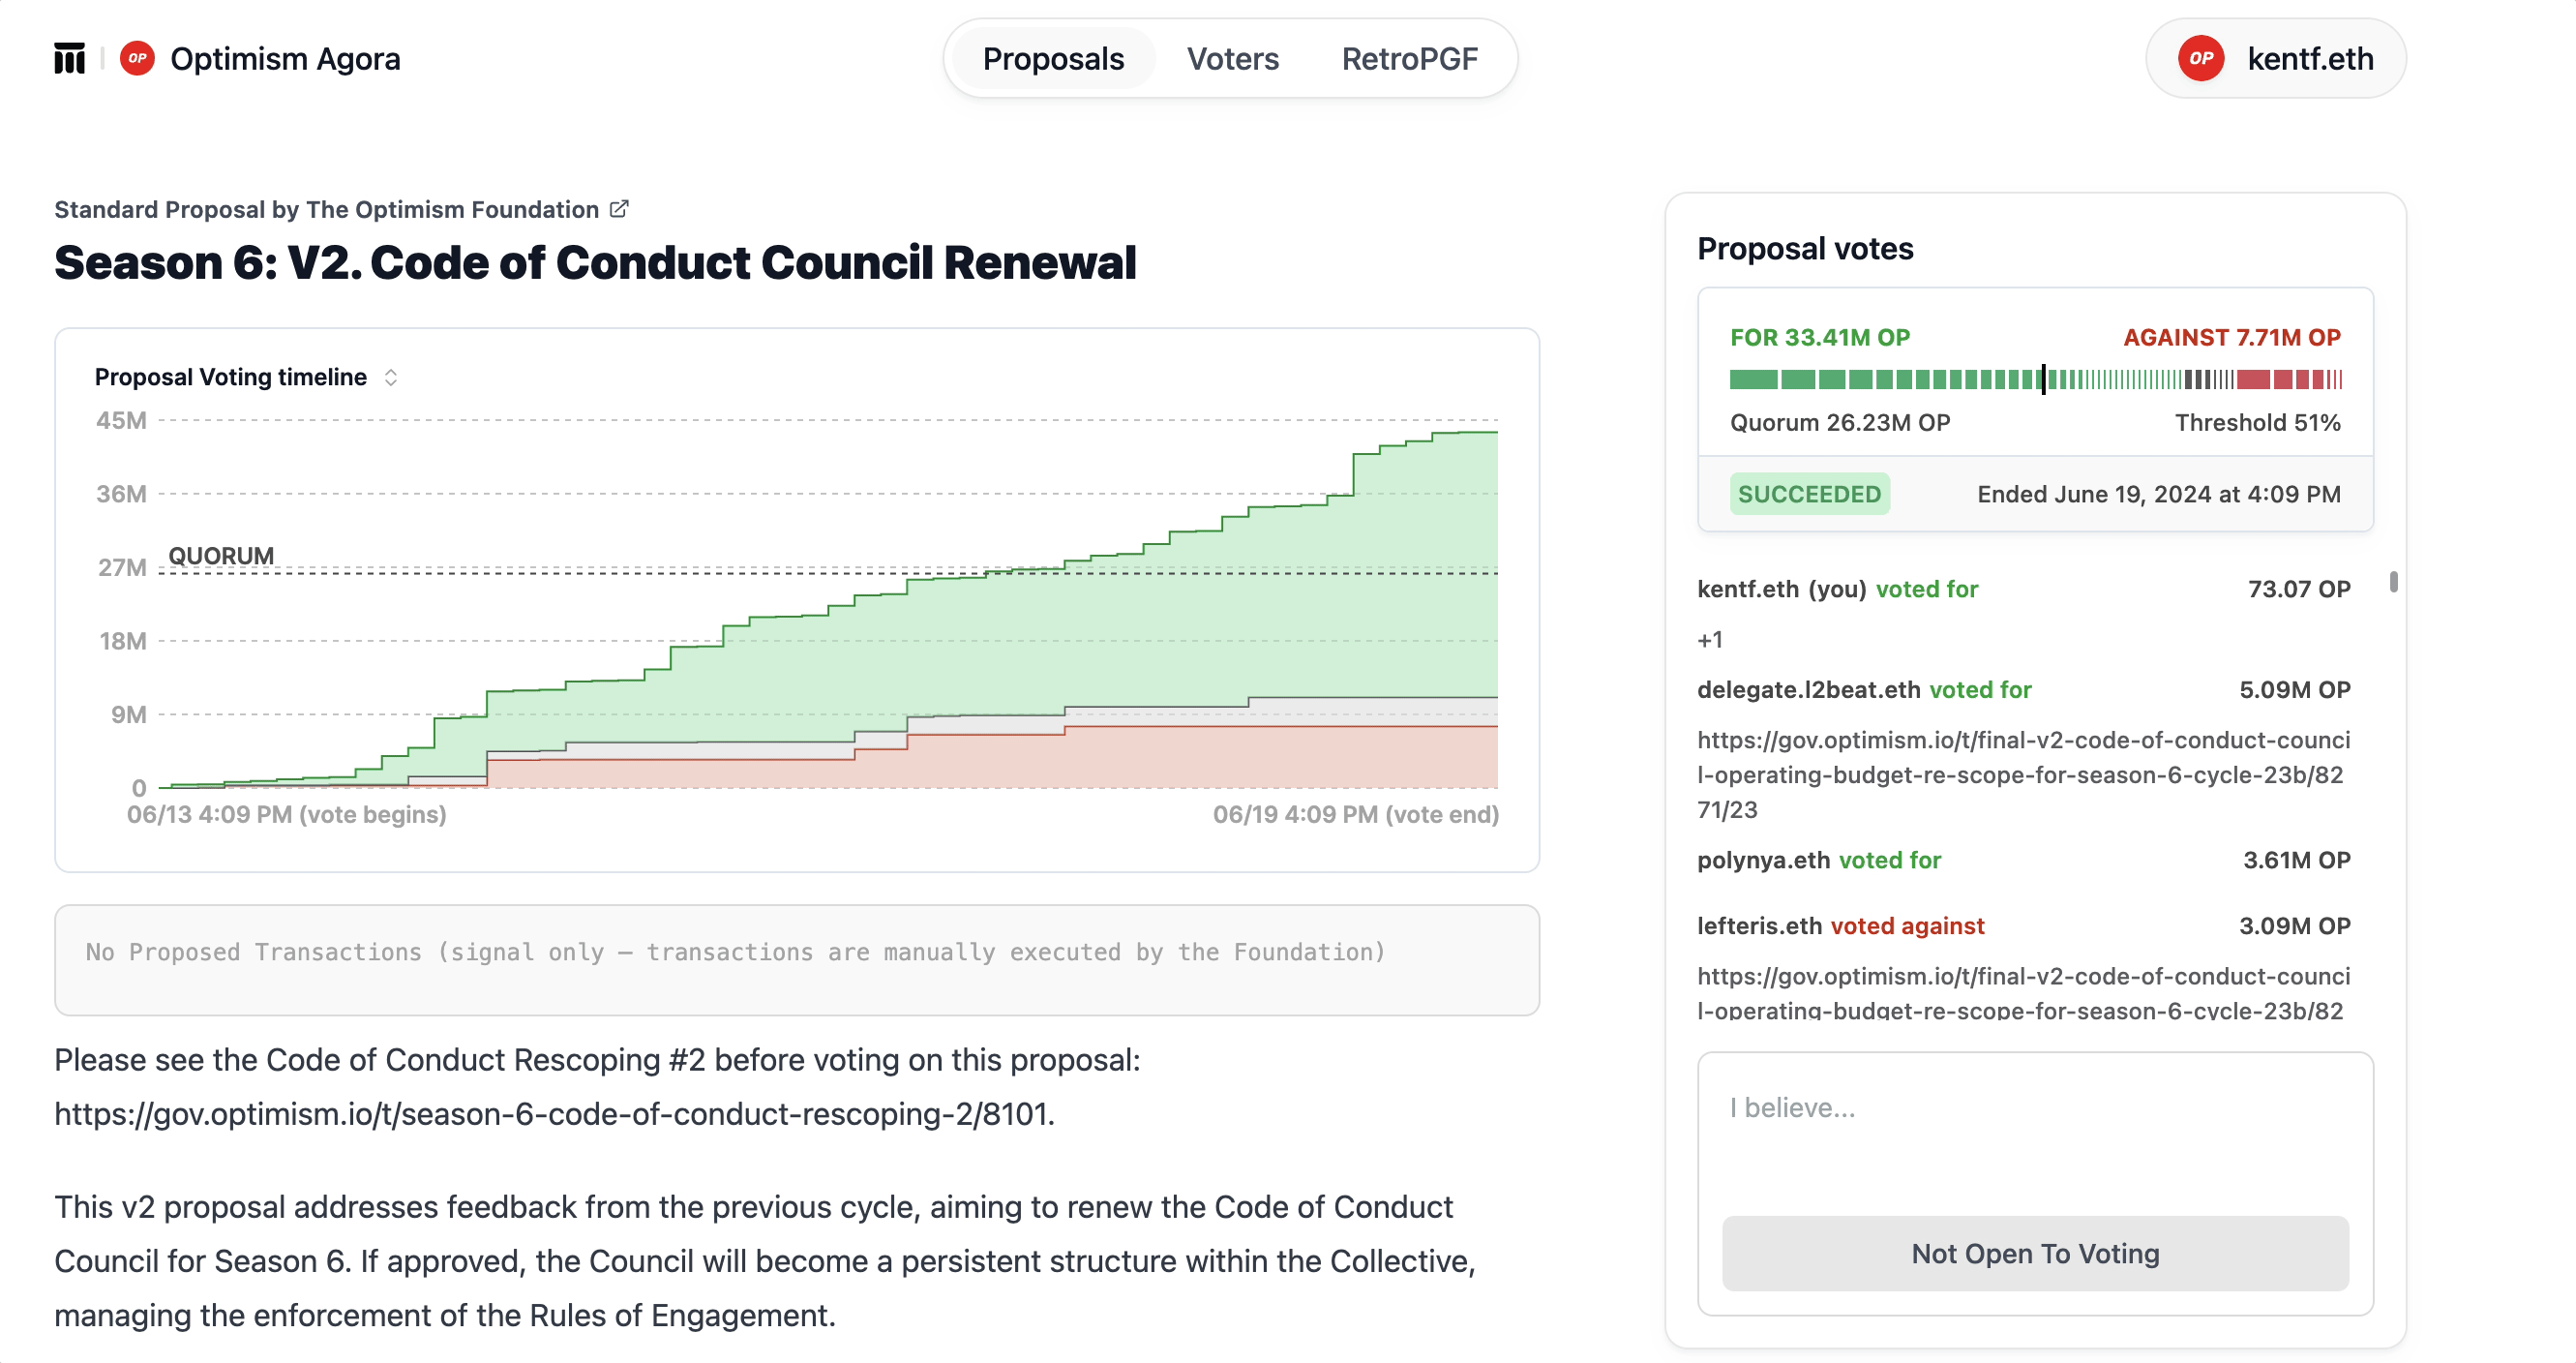Click the FOR 33.41M OP total

pyautogui.click(x=1819, y=337)
